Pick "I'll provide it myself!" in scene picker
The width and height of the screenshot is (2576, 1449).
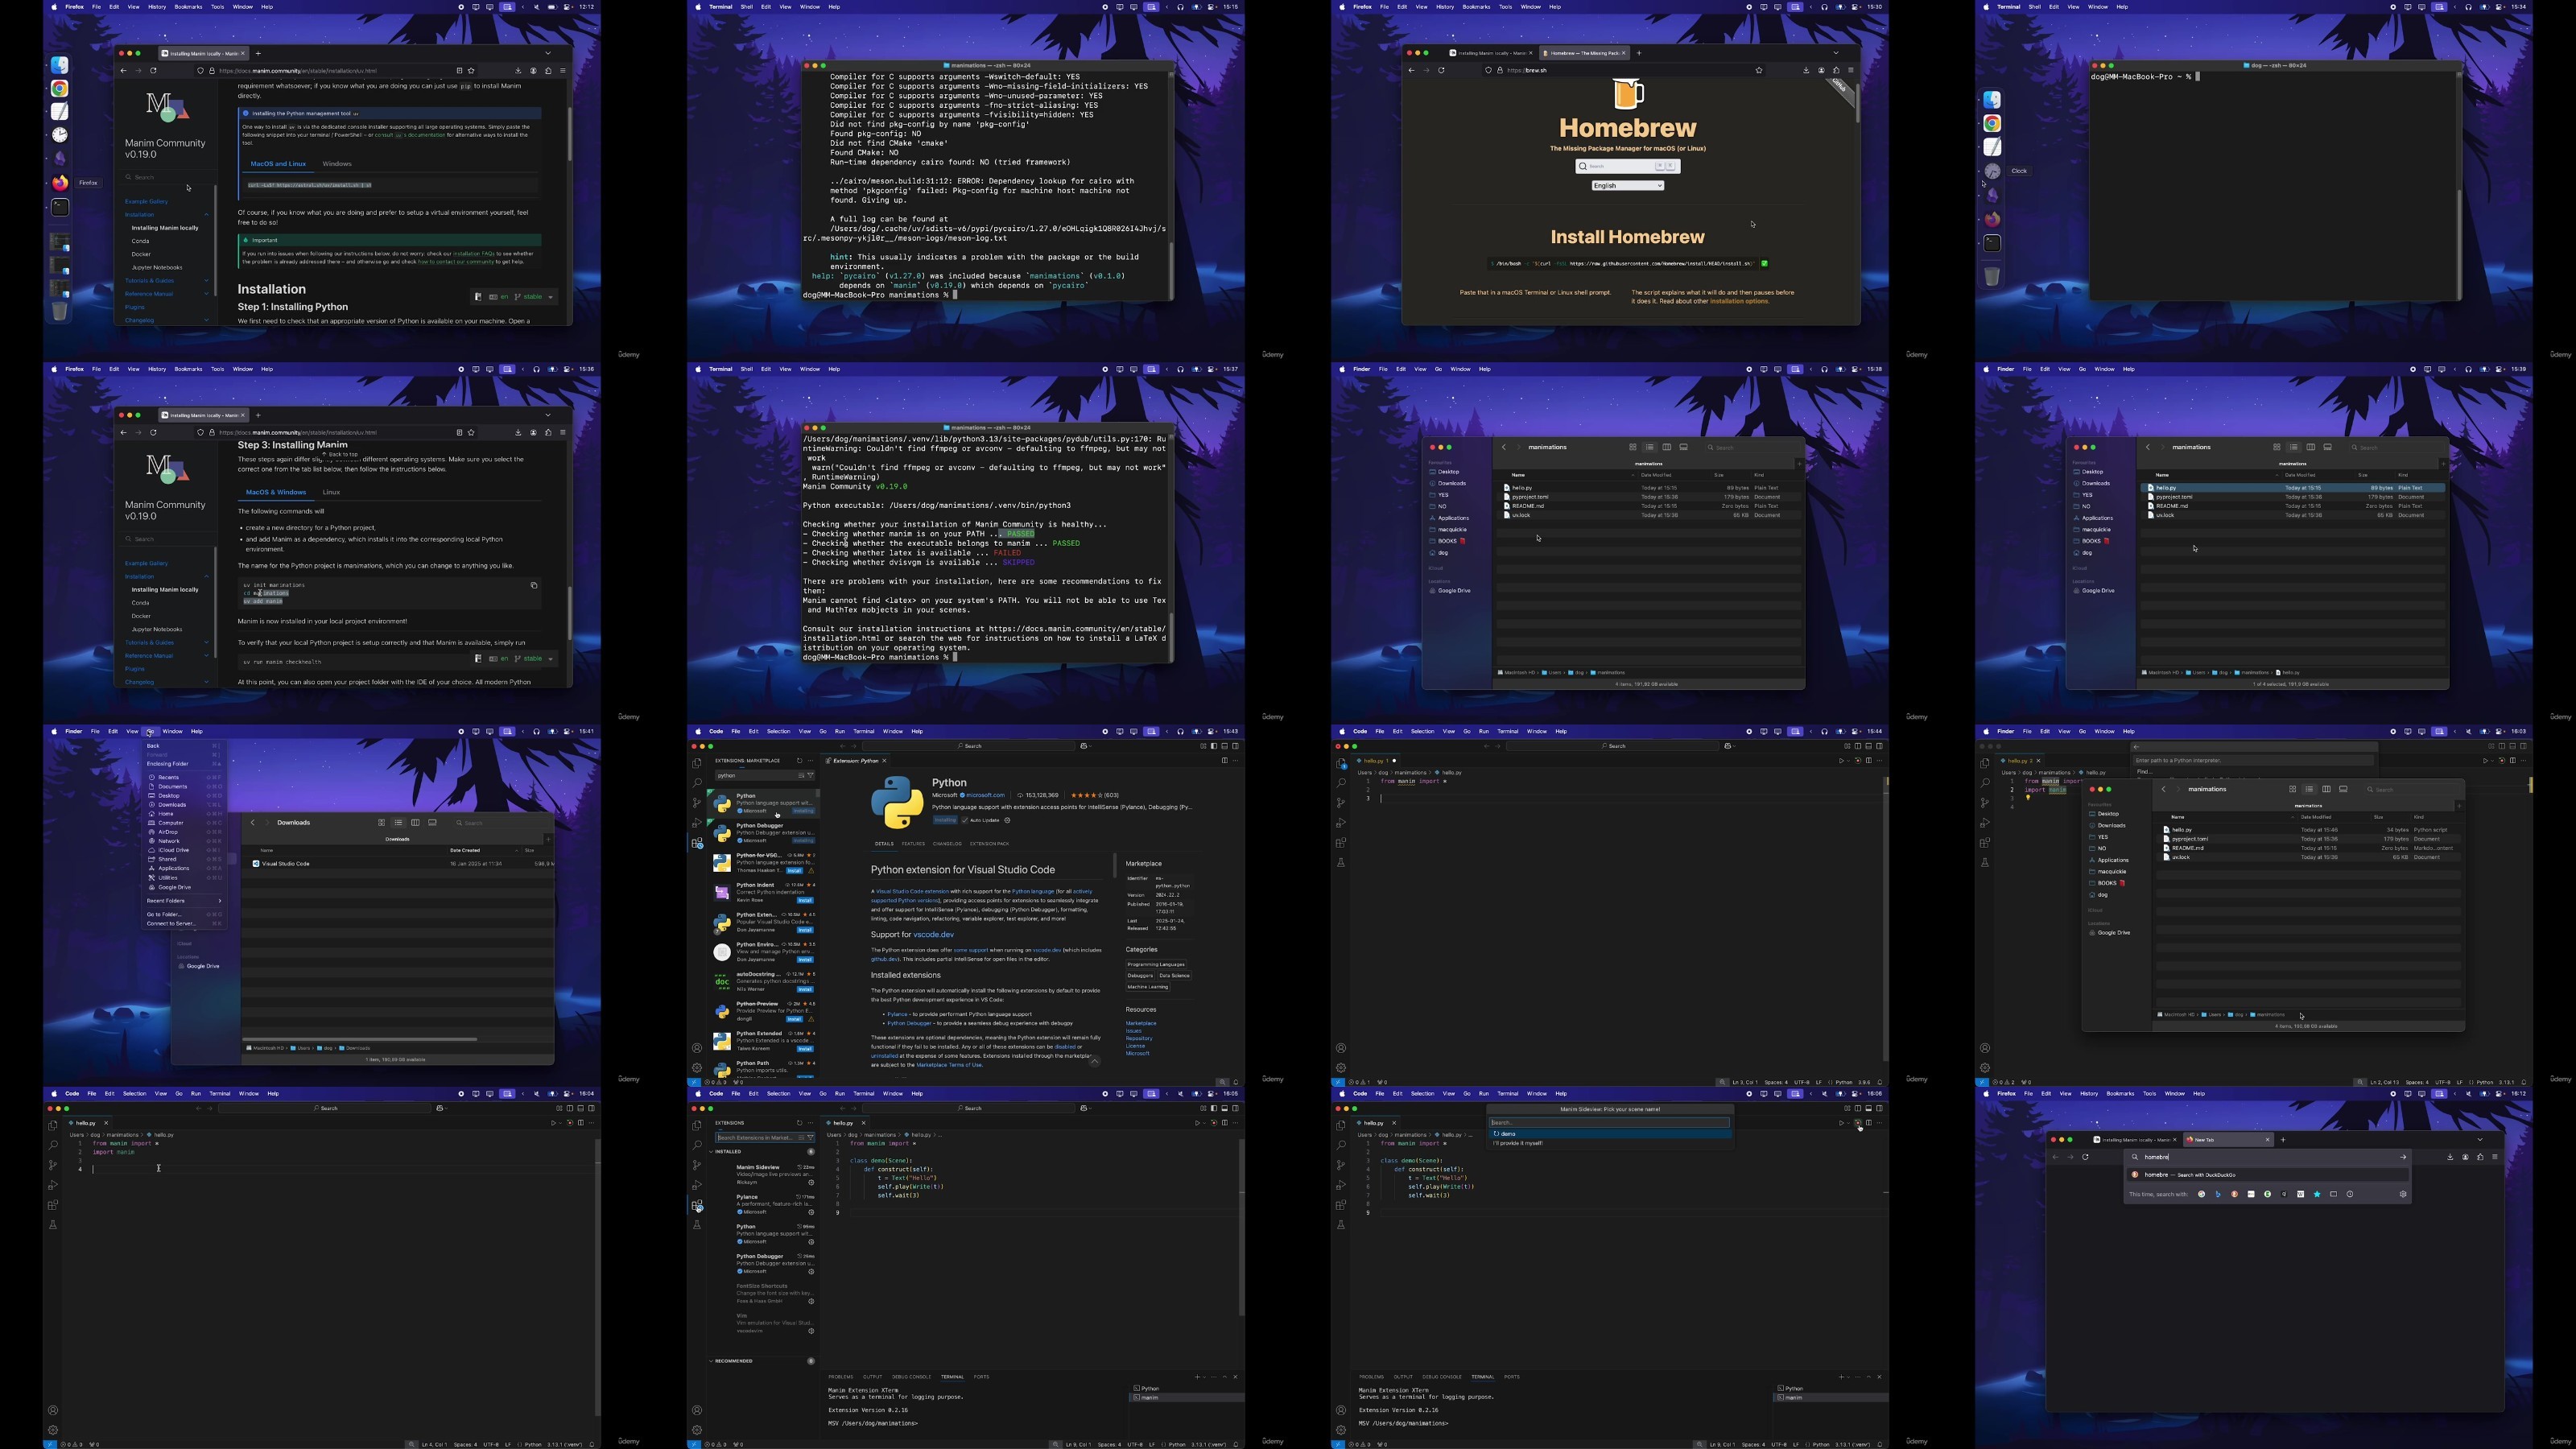click(1609, 1143)
